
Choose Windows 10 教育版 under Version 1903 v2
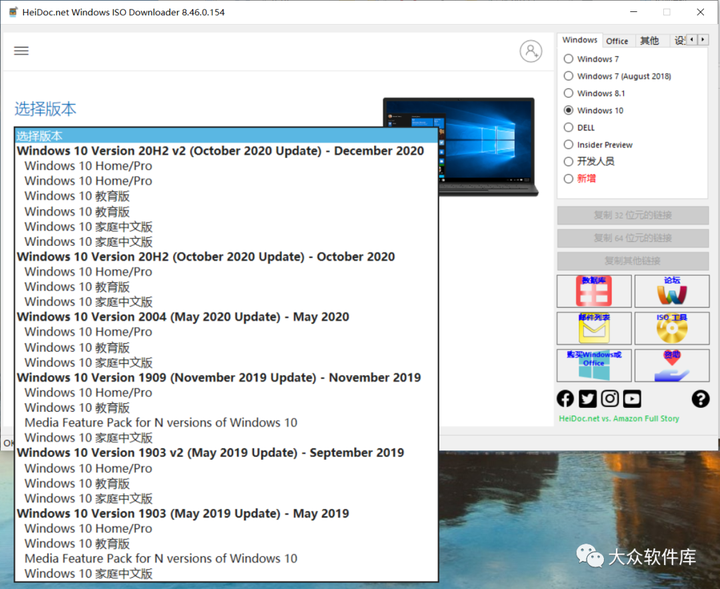coord(226,483)
